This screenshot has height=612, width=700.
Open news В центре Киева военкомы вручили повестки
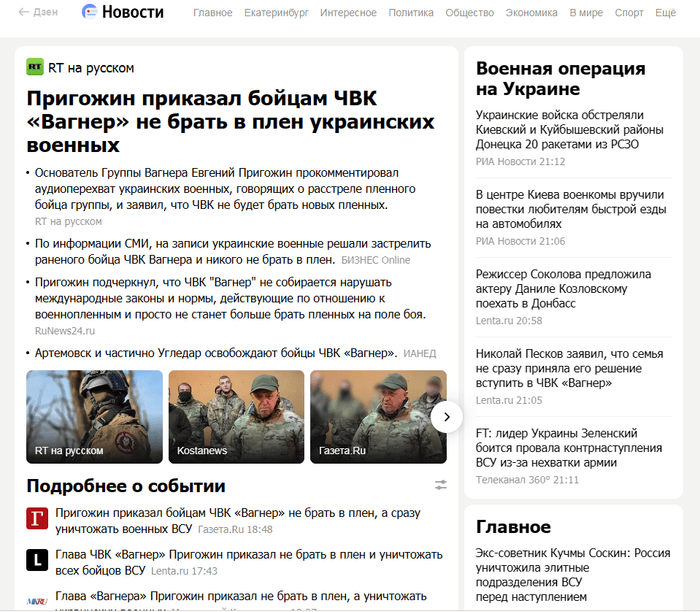pos(571,209)
